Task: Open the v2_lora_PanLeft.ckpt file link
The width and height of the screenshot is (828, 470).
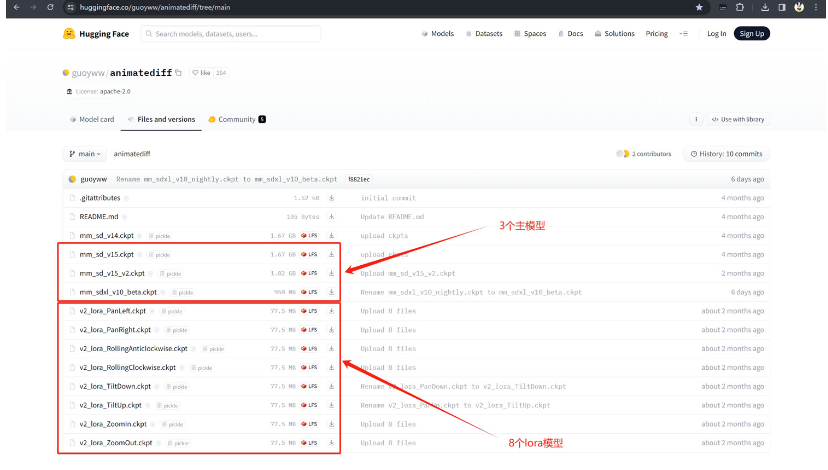Action: [112, 311]
